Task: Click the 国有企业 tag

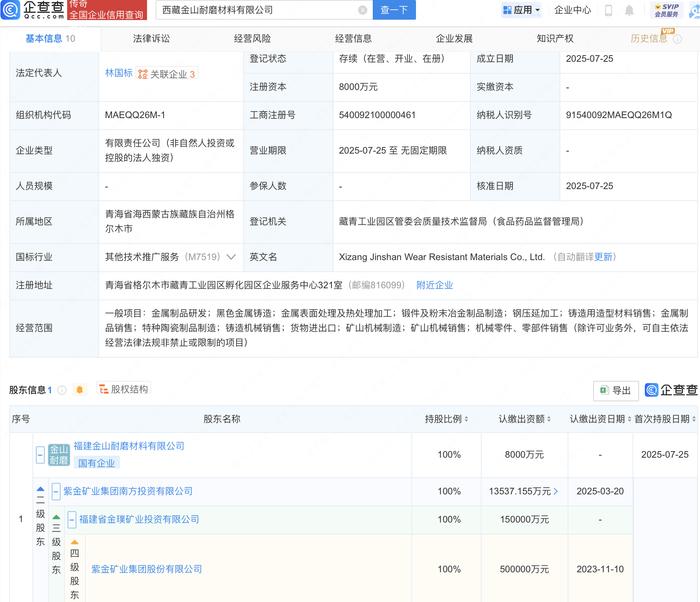Action: click(x=96, y=463)
